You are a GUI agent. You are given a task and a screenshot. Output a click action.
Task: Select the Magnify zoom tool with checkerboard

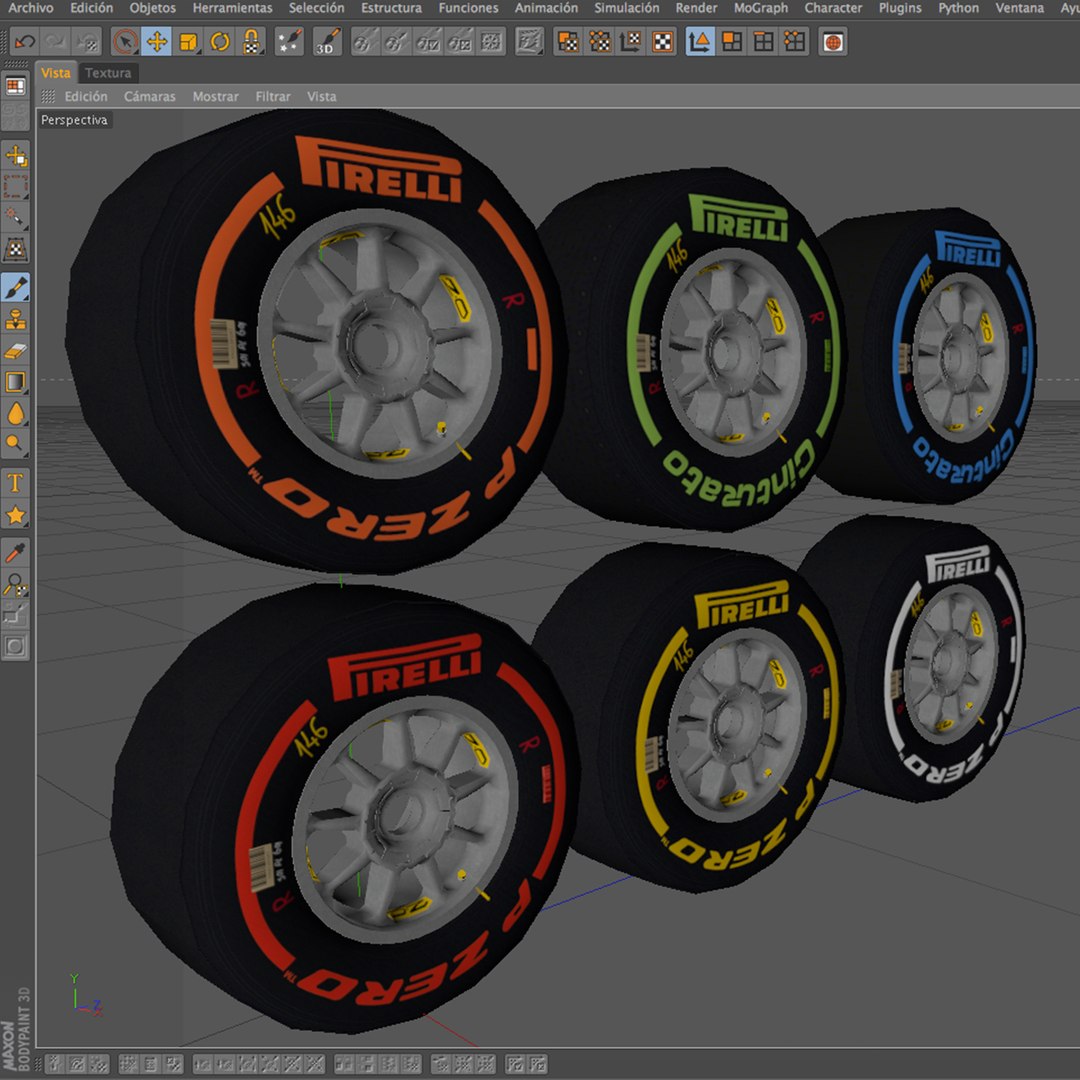coord(15,584)
